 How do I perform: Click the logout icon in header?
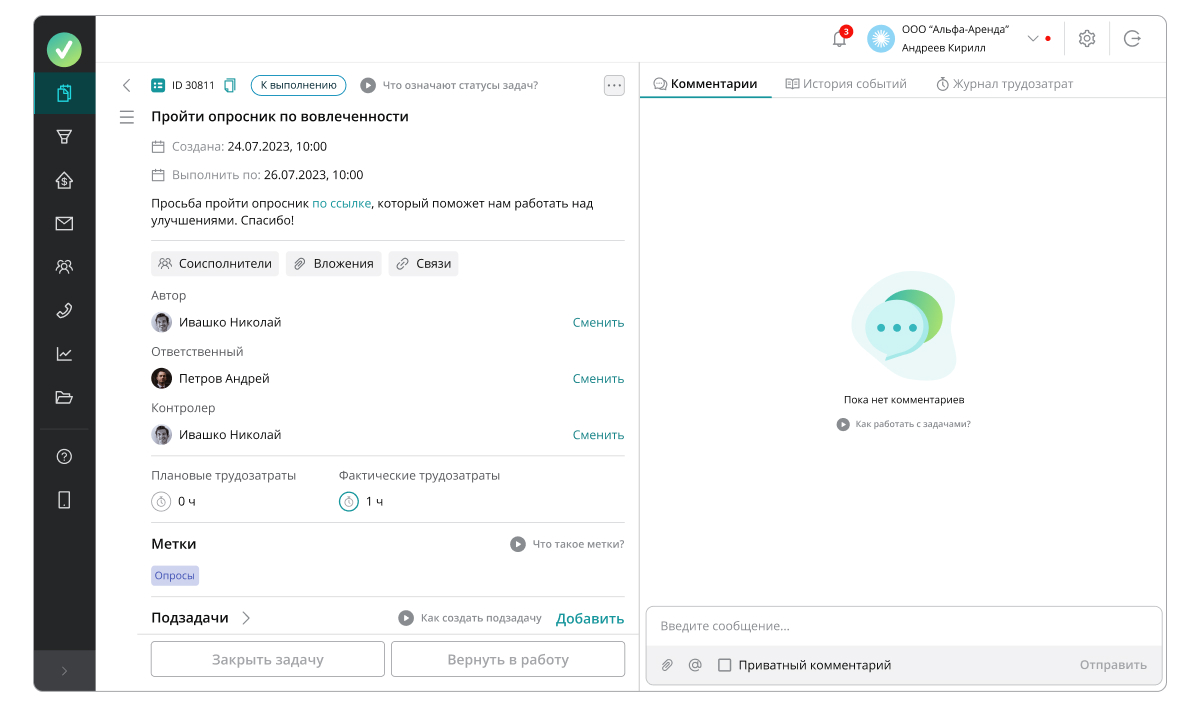[1132, 39]
